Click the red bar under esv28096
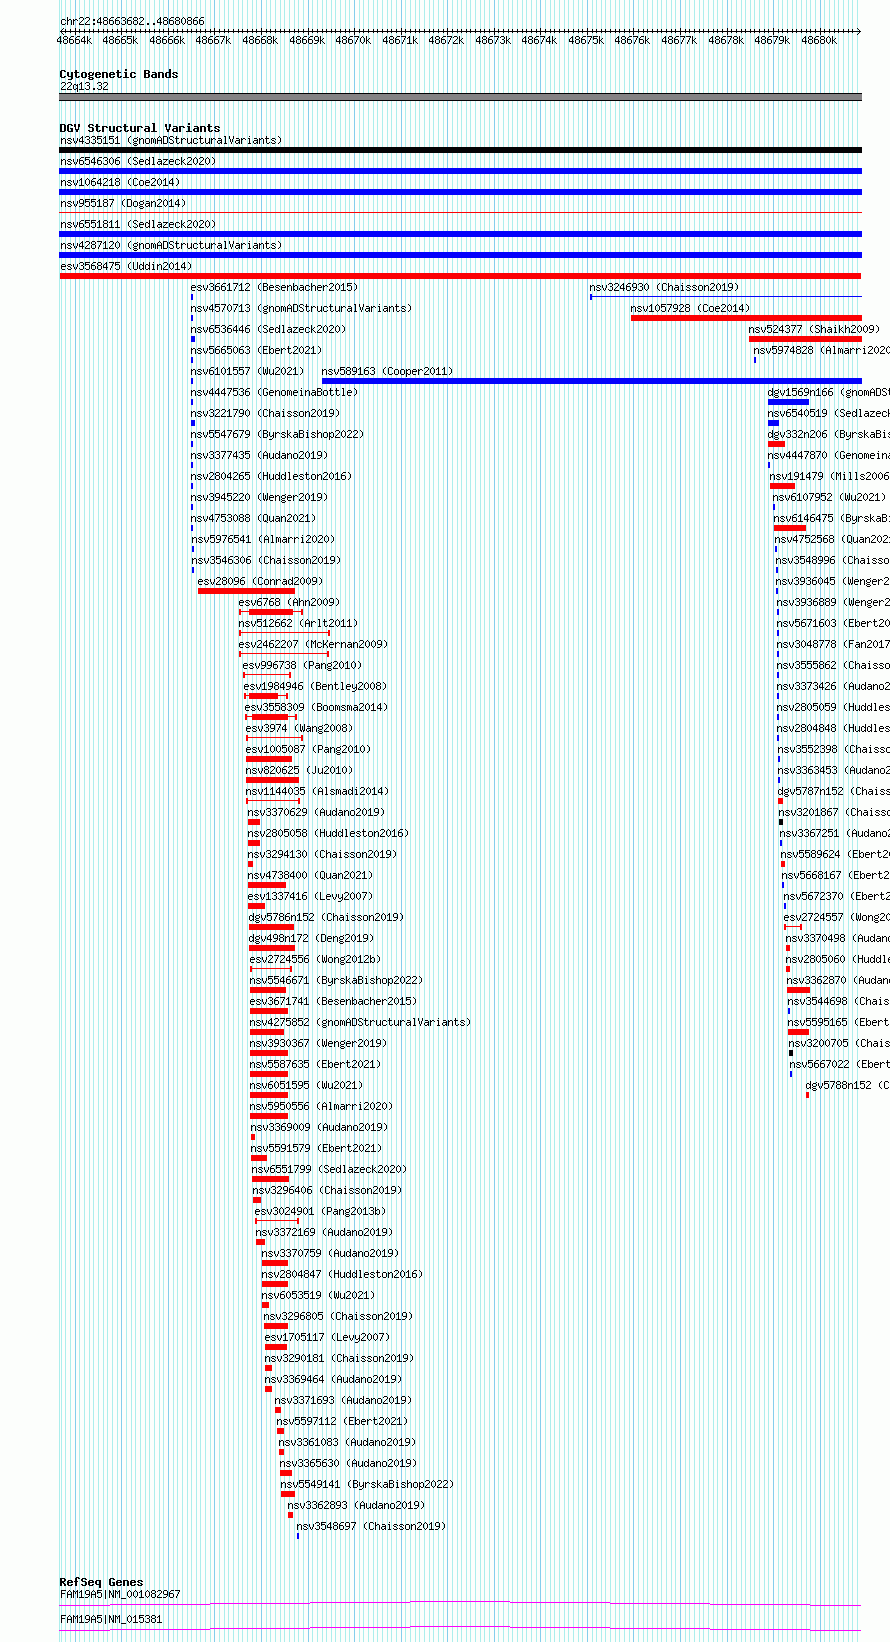Viewport: 890px width, 1642px height. (x=246, y=591)
